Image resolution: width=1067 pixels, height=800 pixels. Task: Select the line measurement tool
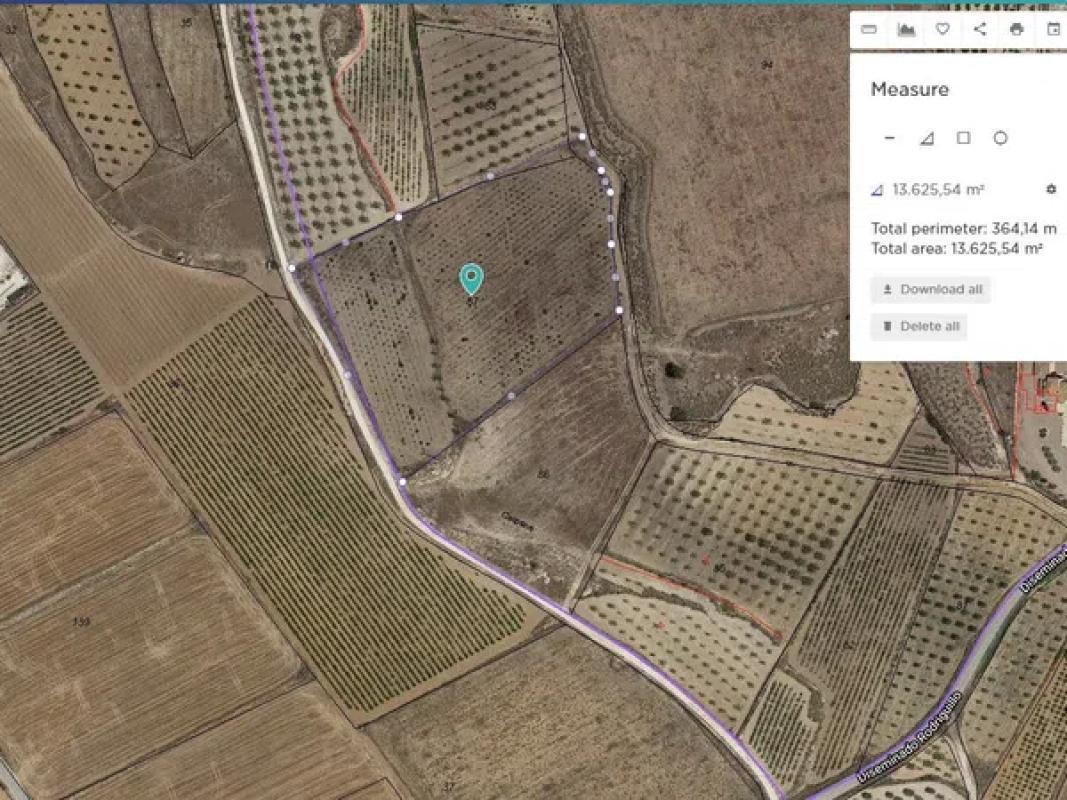pyautogui.click(x=890, y=138)
